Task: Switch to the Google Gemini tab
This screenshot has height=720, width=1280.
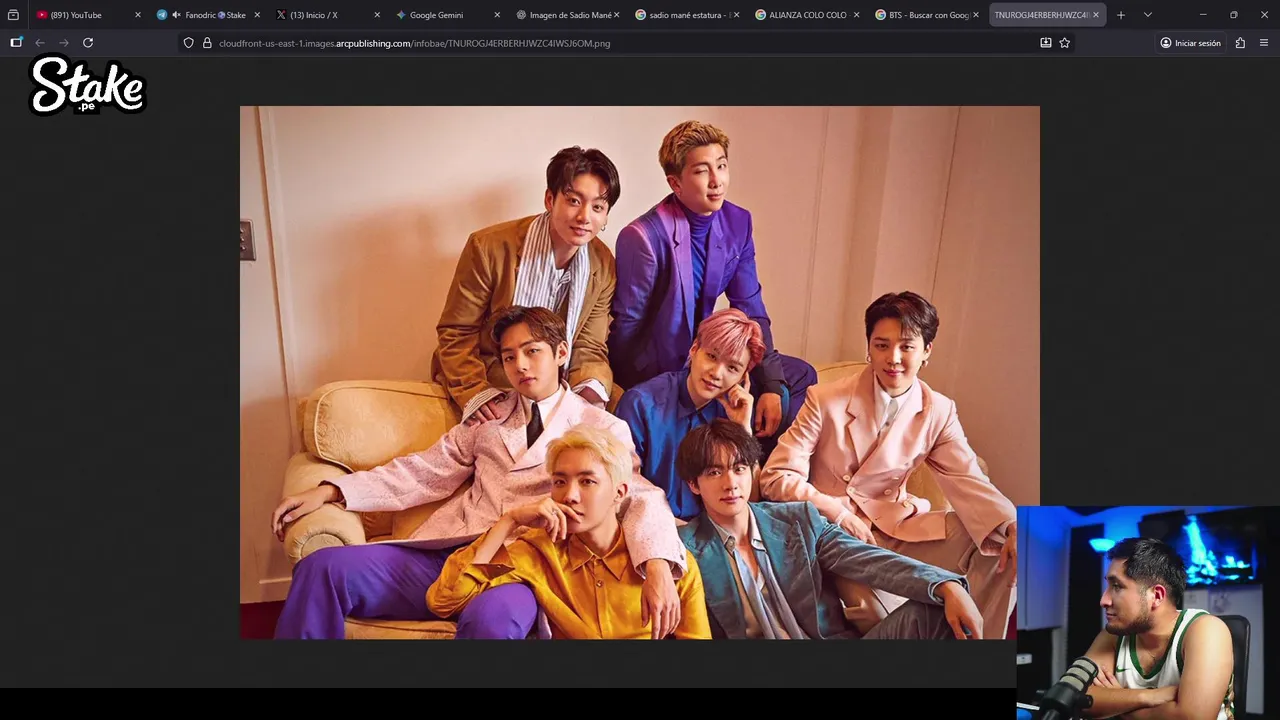Action: (447, 15)
